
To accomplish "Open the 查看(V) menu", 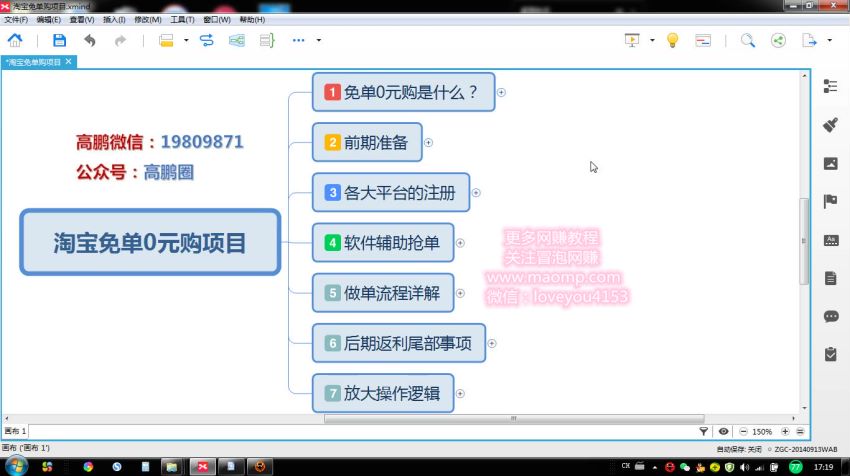I will point(81,20).
